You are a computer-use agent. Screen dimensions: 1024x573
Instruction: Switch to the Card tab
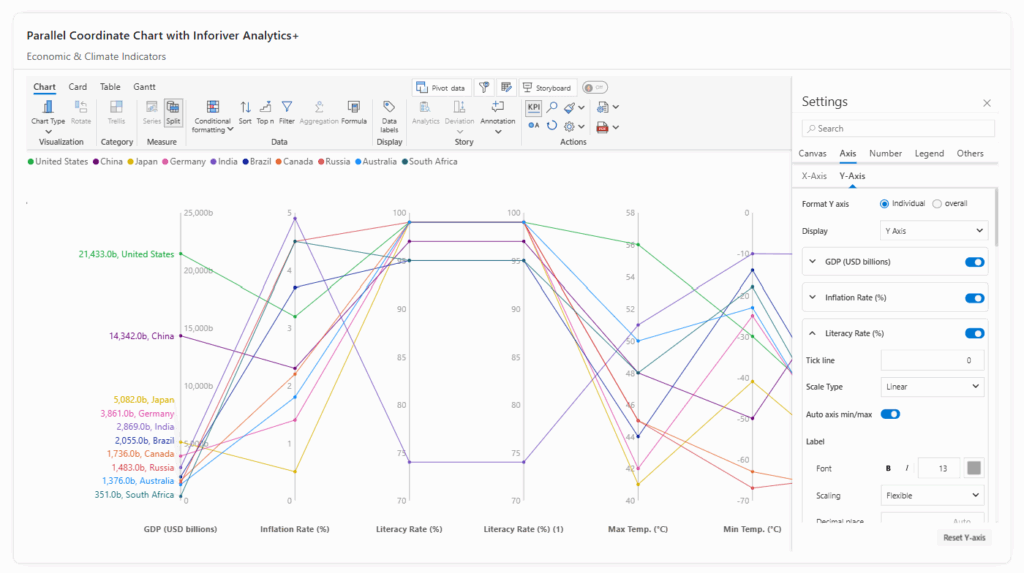coord(77,87)
